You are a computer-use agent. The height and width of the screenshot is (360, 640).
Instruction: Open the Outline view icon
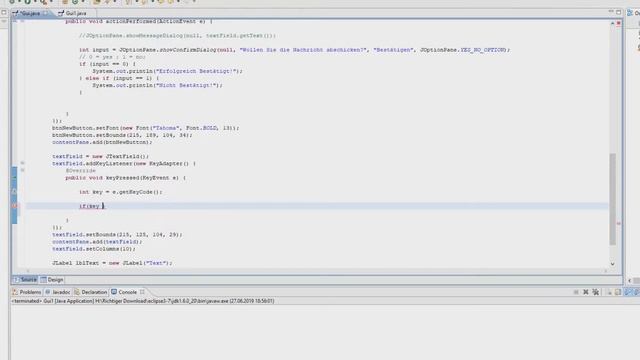630,13
